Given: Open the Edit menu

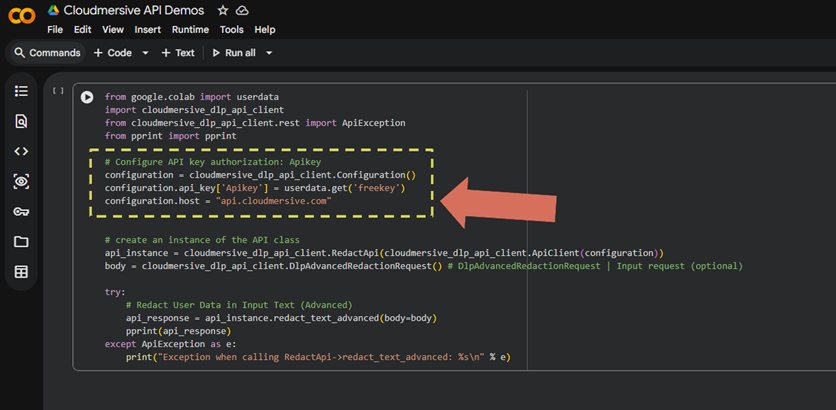Looking at the screenshot, I should coord(83,30).
